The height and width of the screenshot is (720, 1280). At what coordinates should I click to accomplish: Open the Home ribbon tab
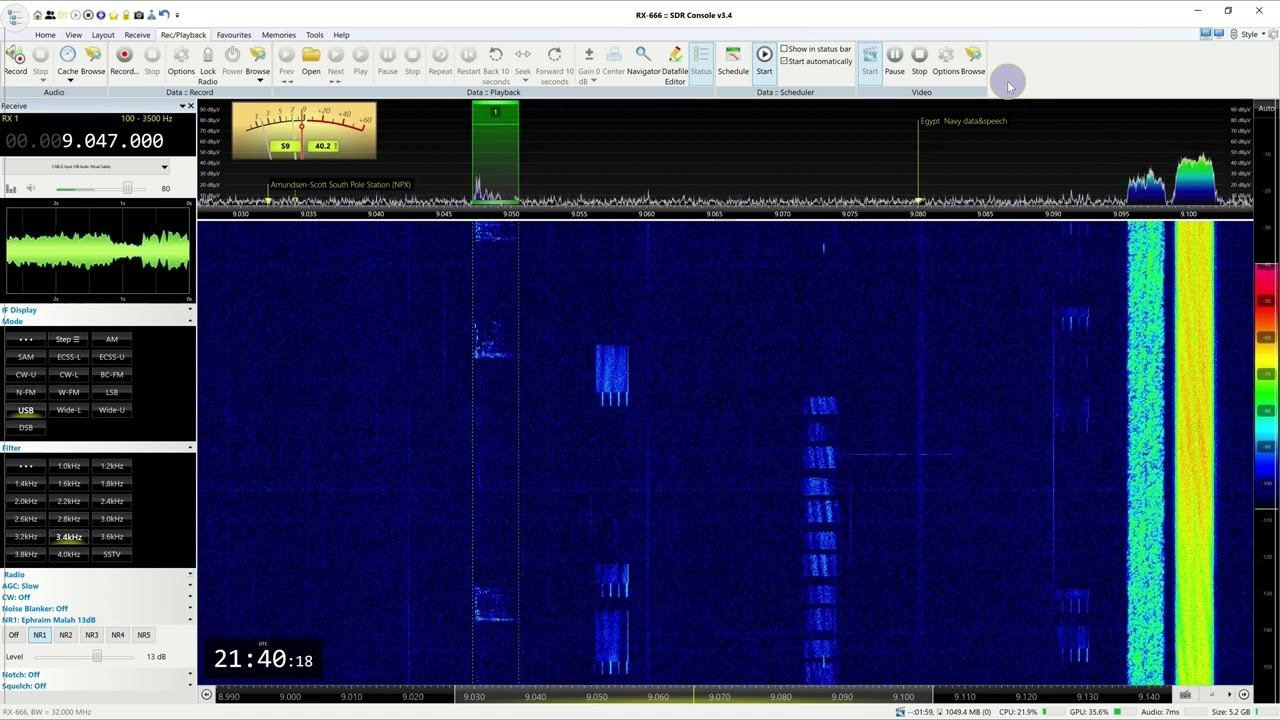tap(45, 35)
